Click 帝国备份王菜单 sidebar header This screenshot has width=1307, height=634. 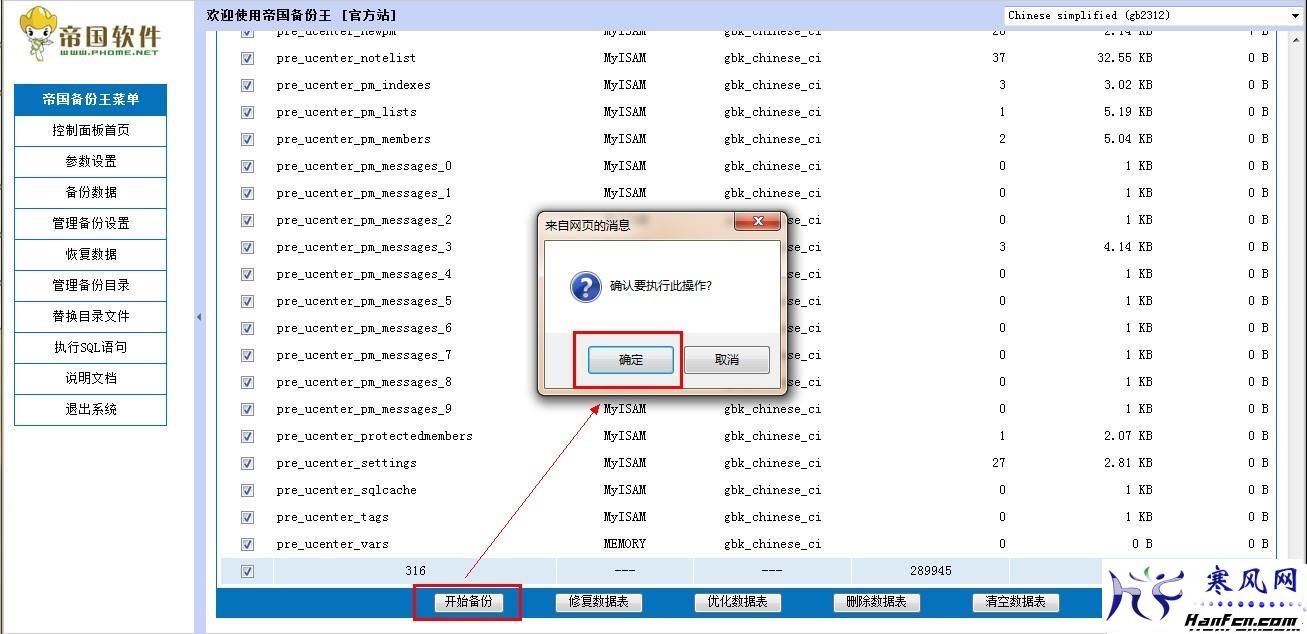(x=91, y=100)
